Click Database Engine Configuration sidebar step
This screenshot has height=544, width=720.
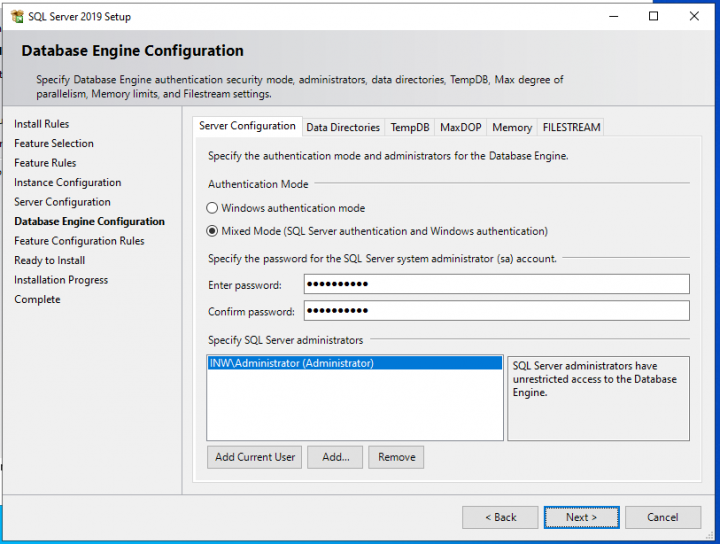(x=89, y=221)
